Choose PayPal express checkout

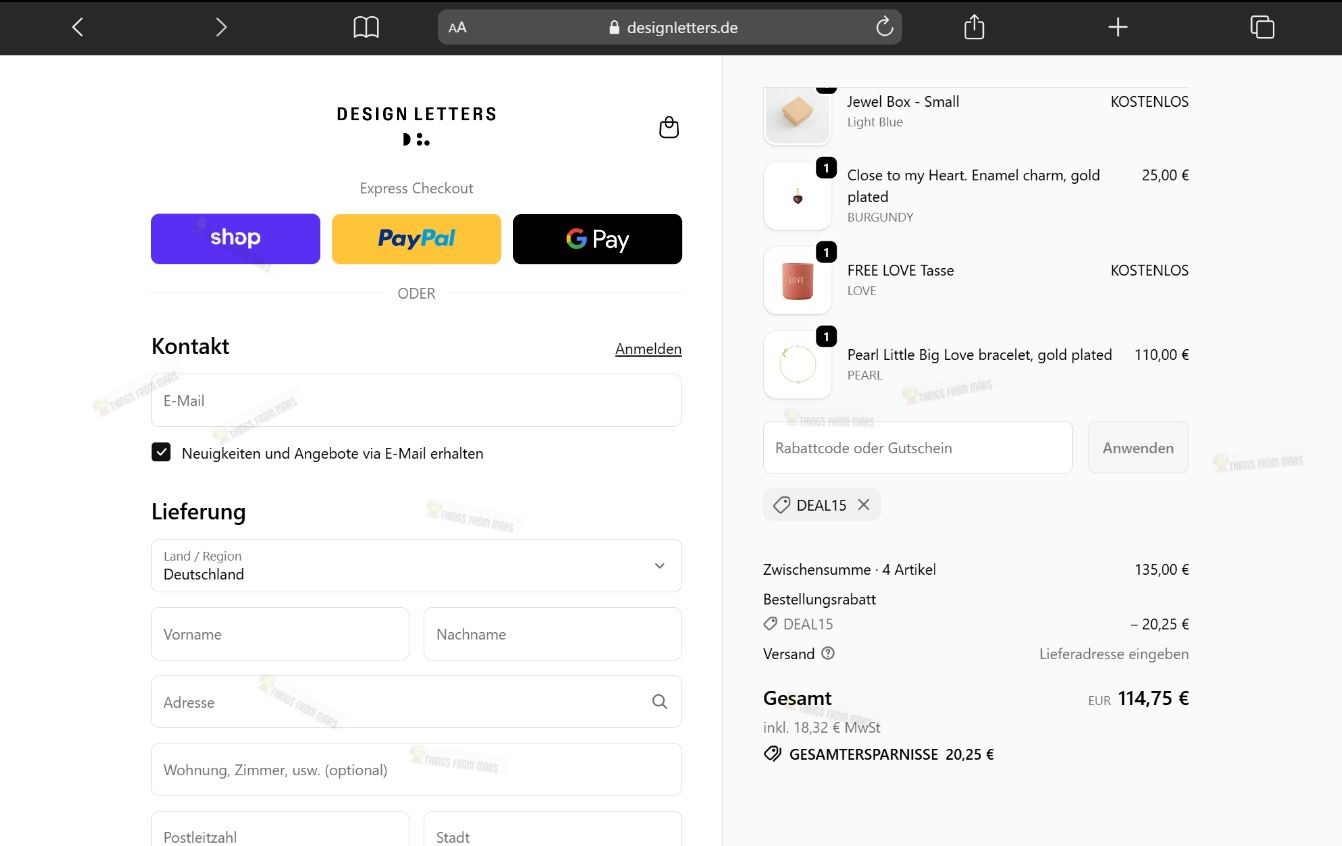(x=416, y=239)
